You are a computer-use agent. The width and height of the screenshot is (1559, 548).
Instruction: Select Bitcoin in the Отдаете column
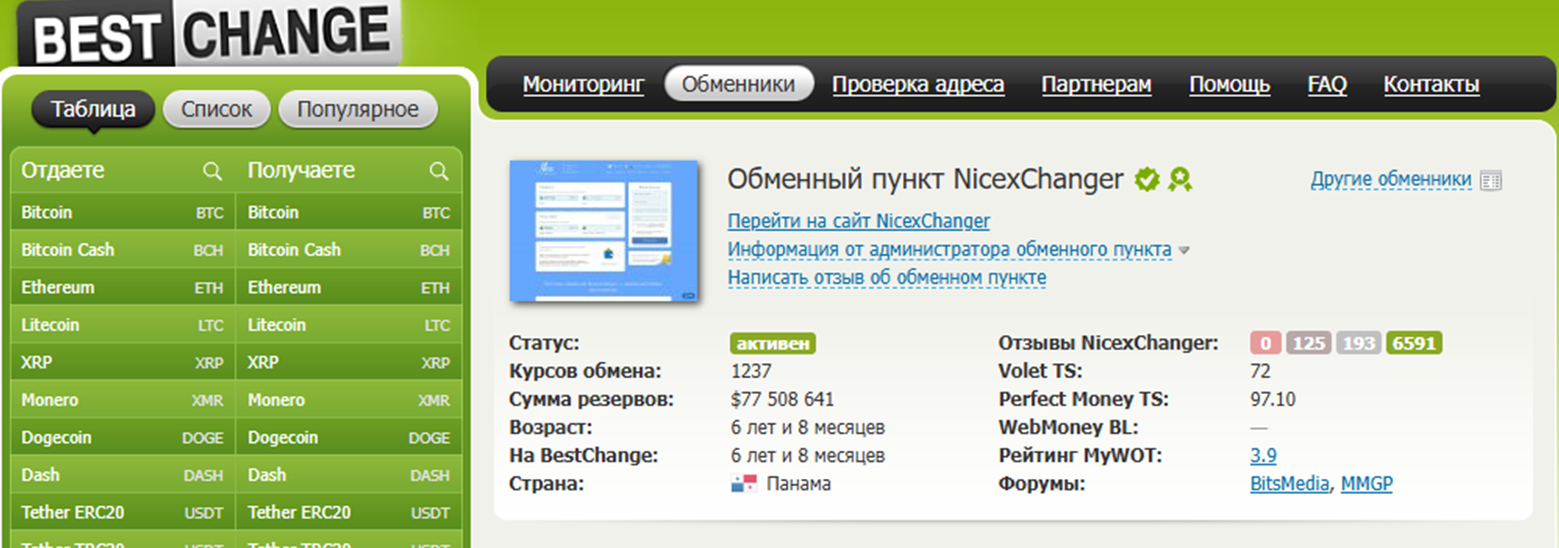[x=47, y=213]
